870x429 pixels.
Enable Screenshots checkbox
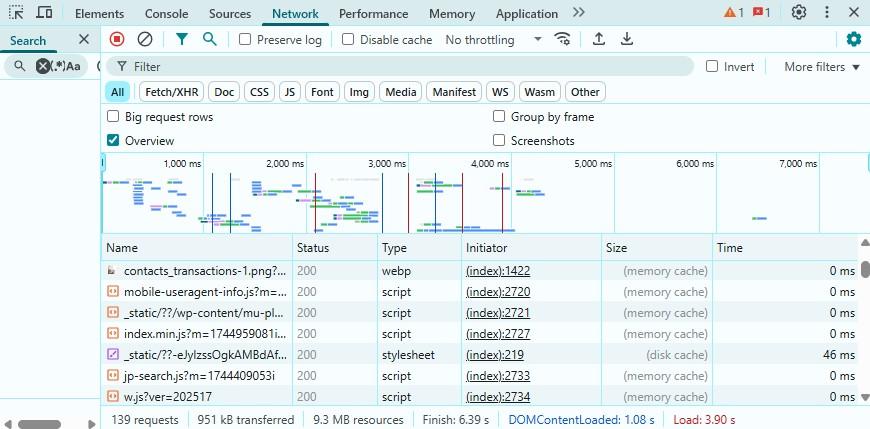coord(499,140)
